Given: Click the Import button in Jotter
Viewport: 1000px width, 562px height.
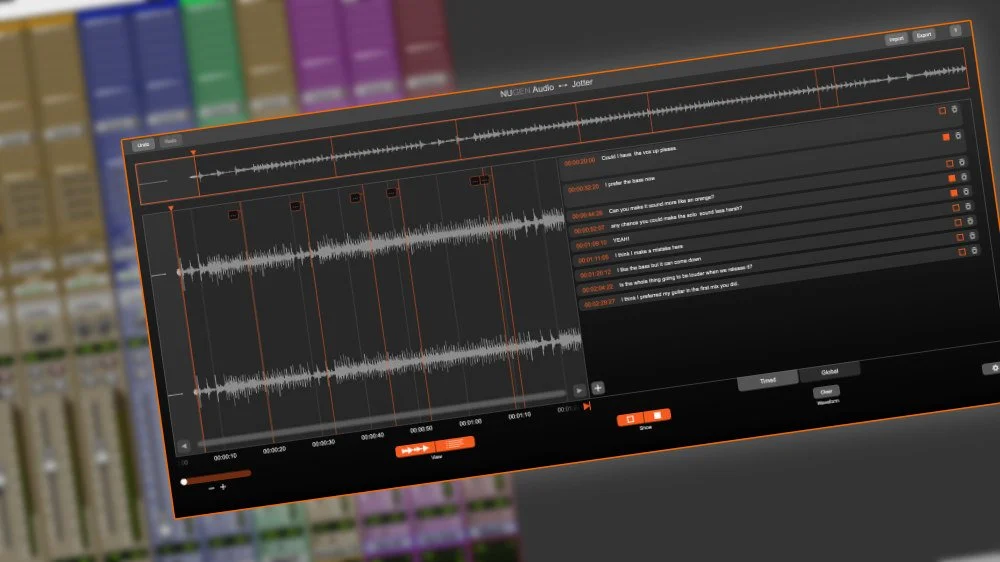Looking at the screenshot, I should point(896,39).
